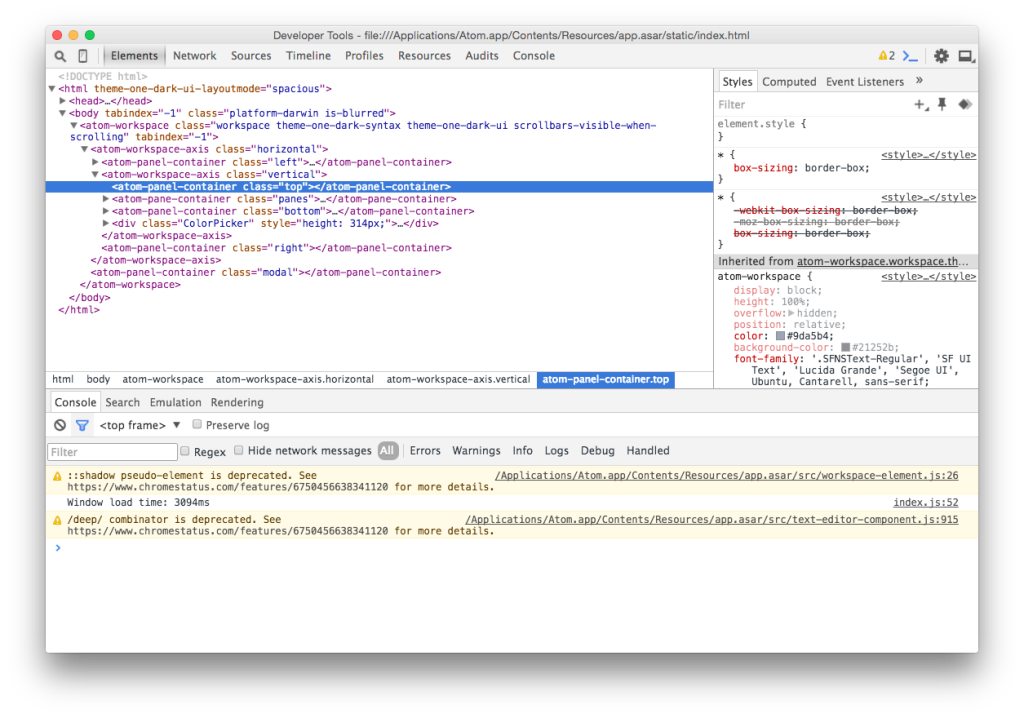Image resolution: width=1024 pixels, height=718 pixels.
Task: Filter console by Errors
Action: click(425, 451)
